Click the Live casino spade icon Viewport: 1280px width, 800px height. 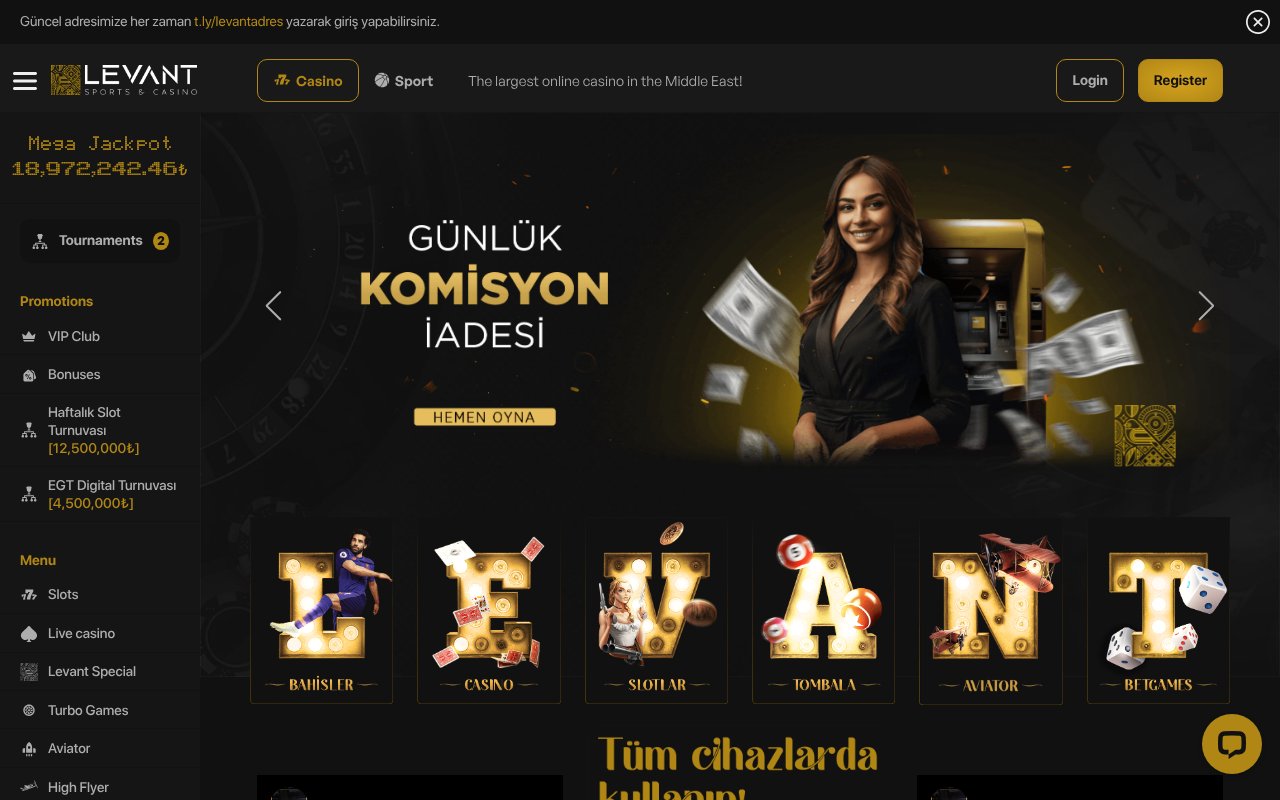(29, 634)
